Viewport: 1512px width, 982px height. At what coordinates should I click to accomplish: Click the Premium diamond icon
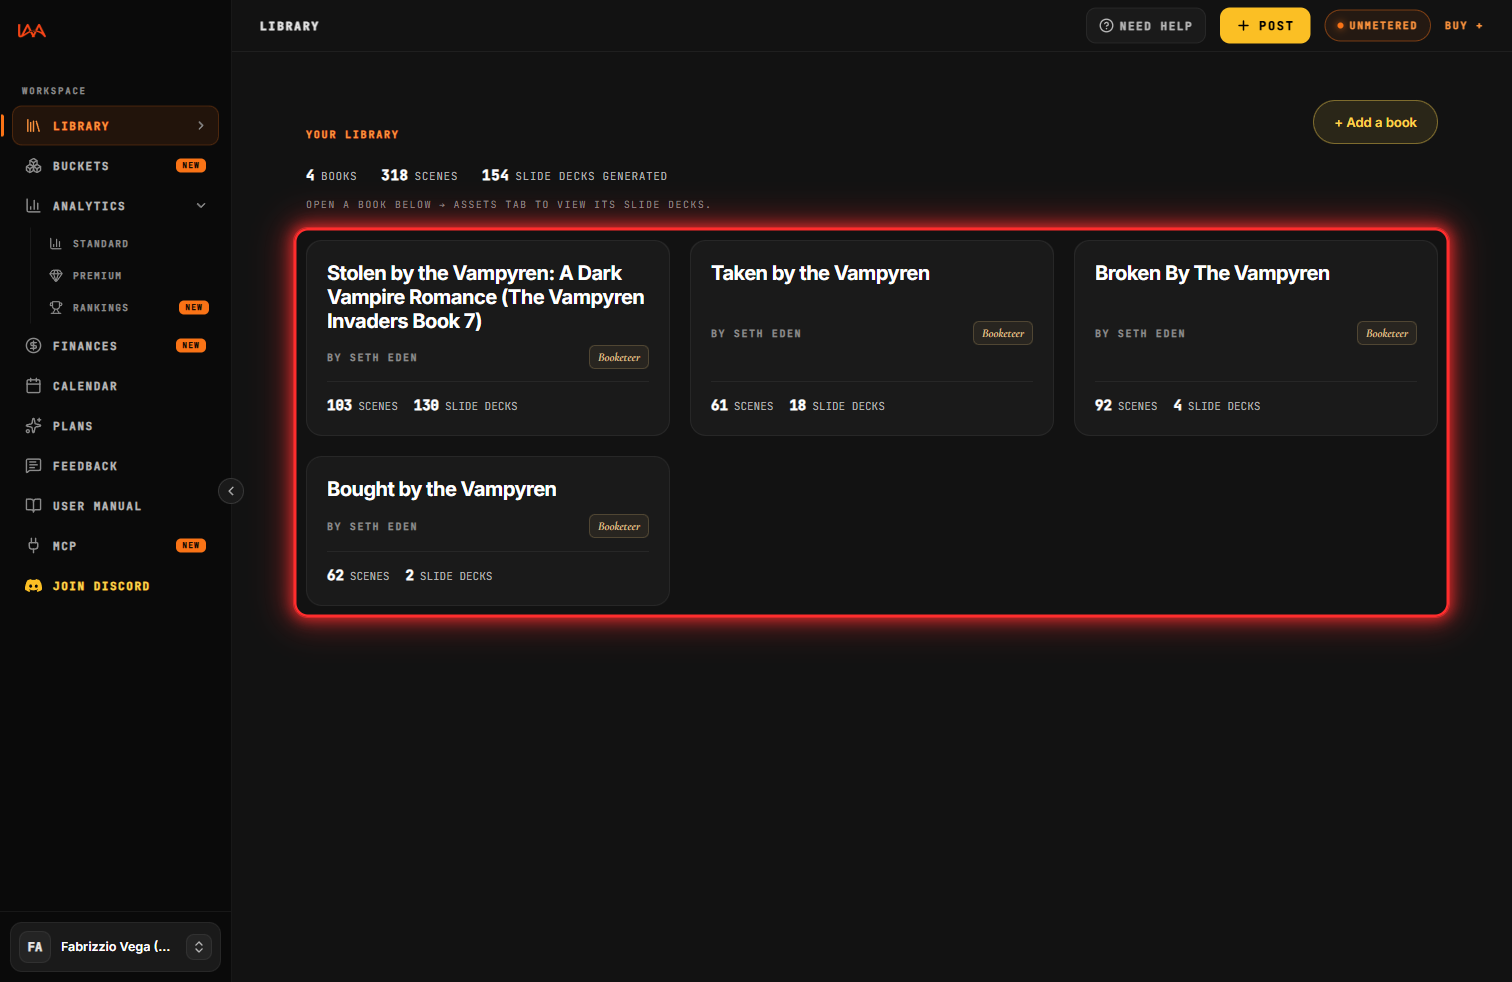point(56,276)
